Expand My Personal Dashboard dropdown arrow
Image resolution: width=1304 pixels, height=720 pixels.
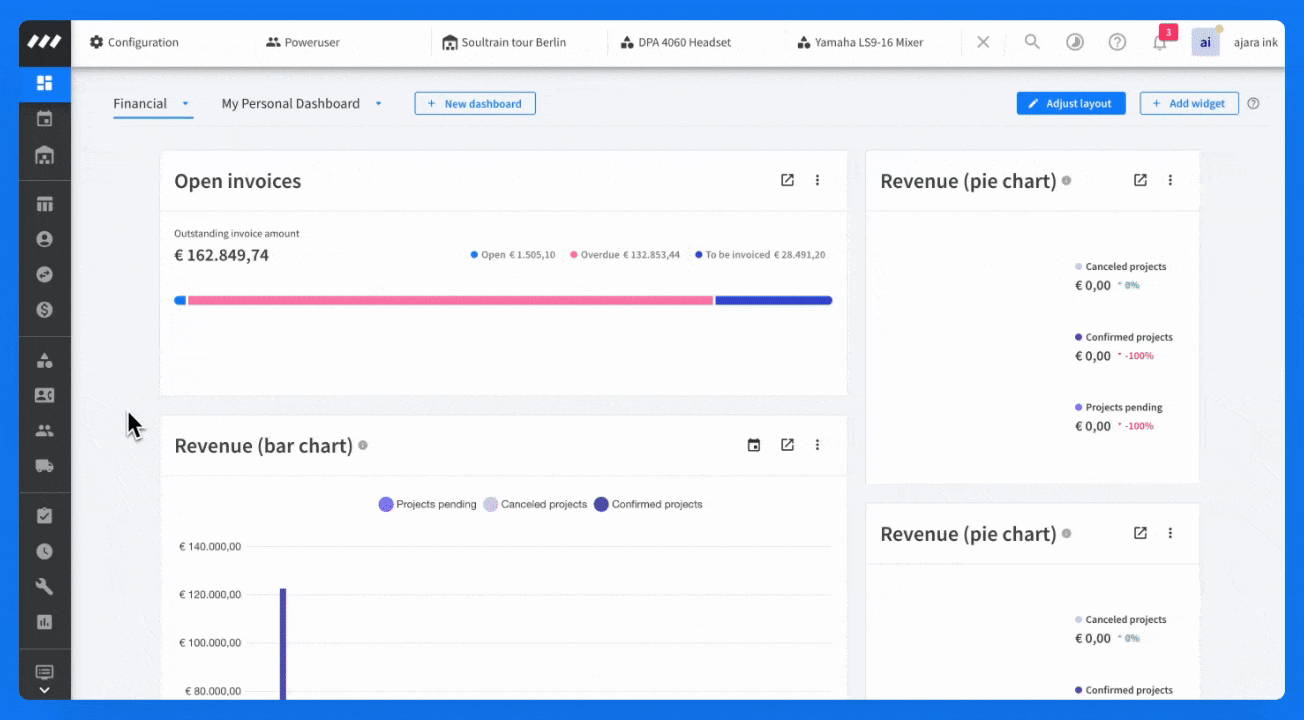(378, 103)
